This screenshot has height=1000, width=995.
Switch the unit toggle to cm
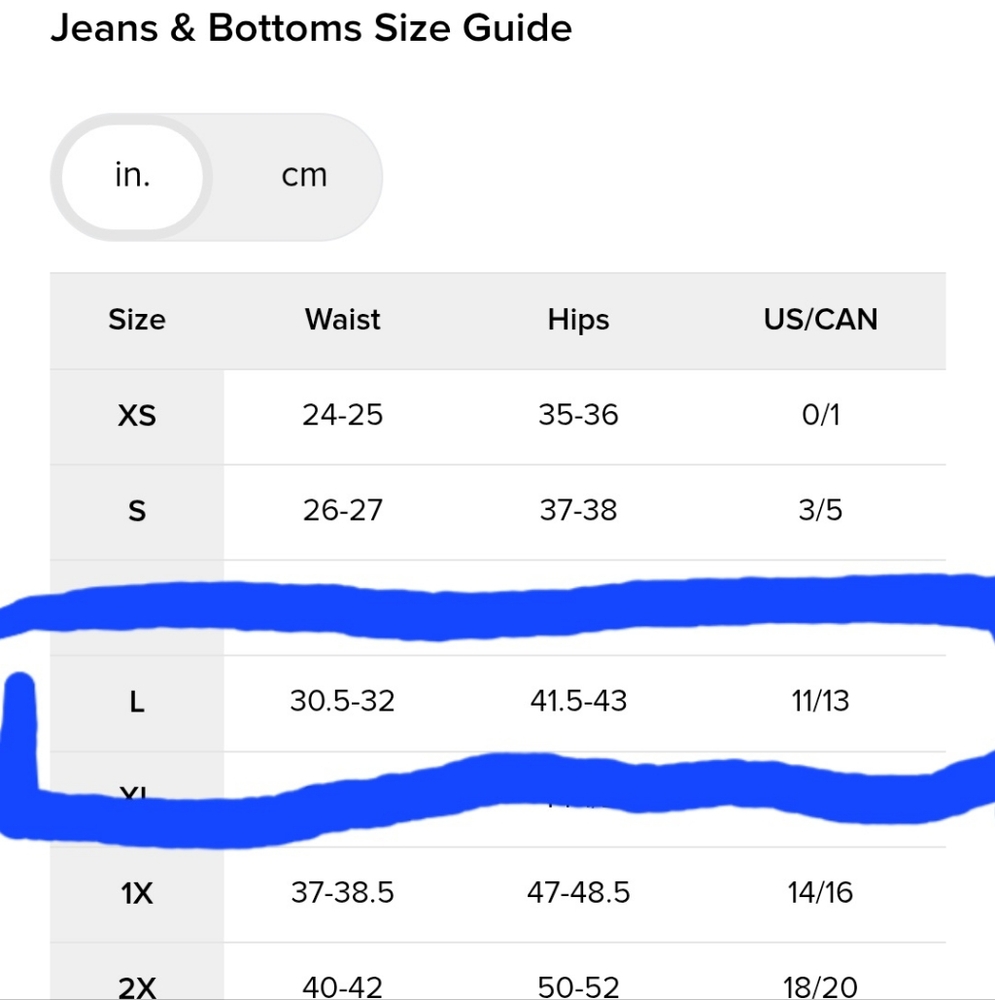pyautogui.click(x=304, y=176)
